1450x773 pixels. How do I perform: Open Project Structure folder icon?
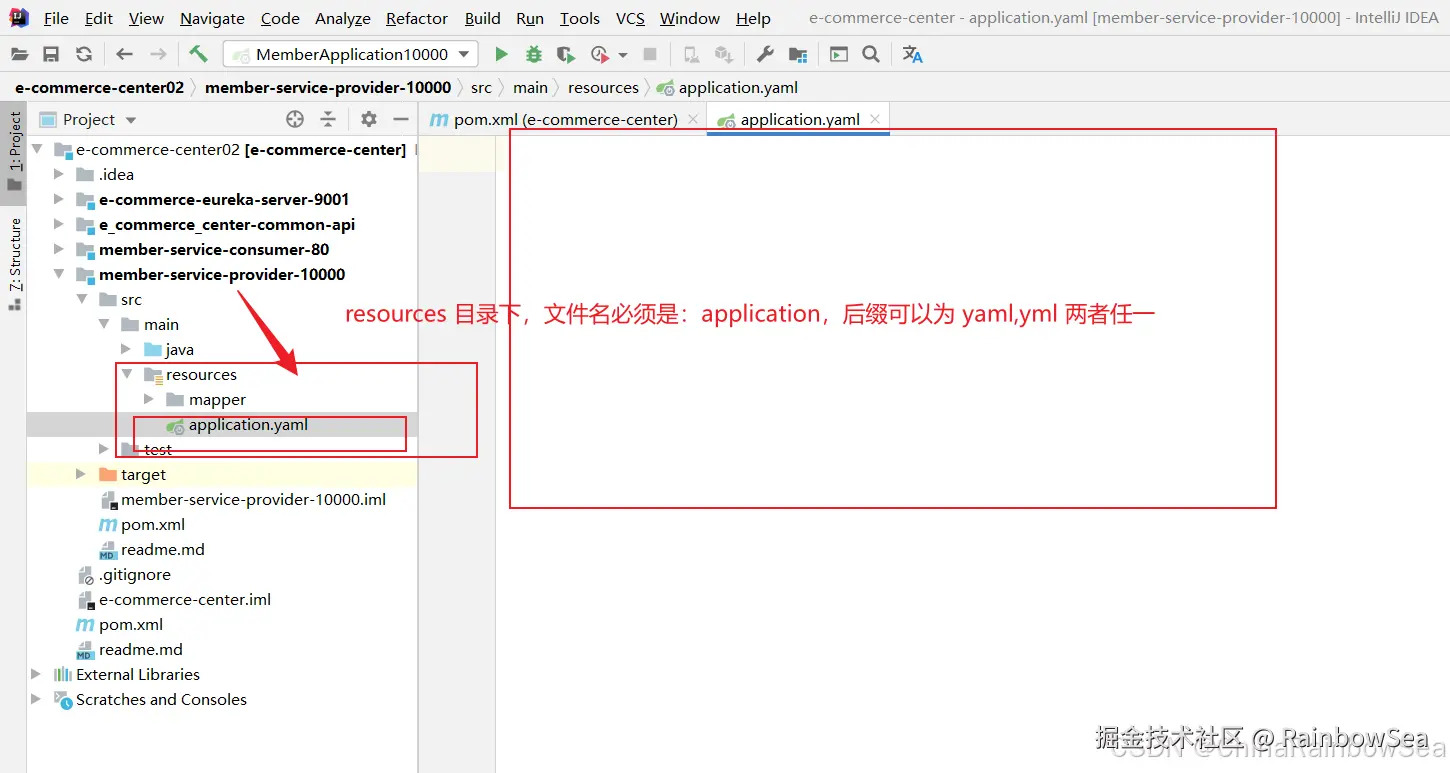coord(798,55)
